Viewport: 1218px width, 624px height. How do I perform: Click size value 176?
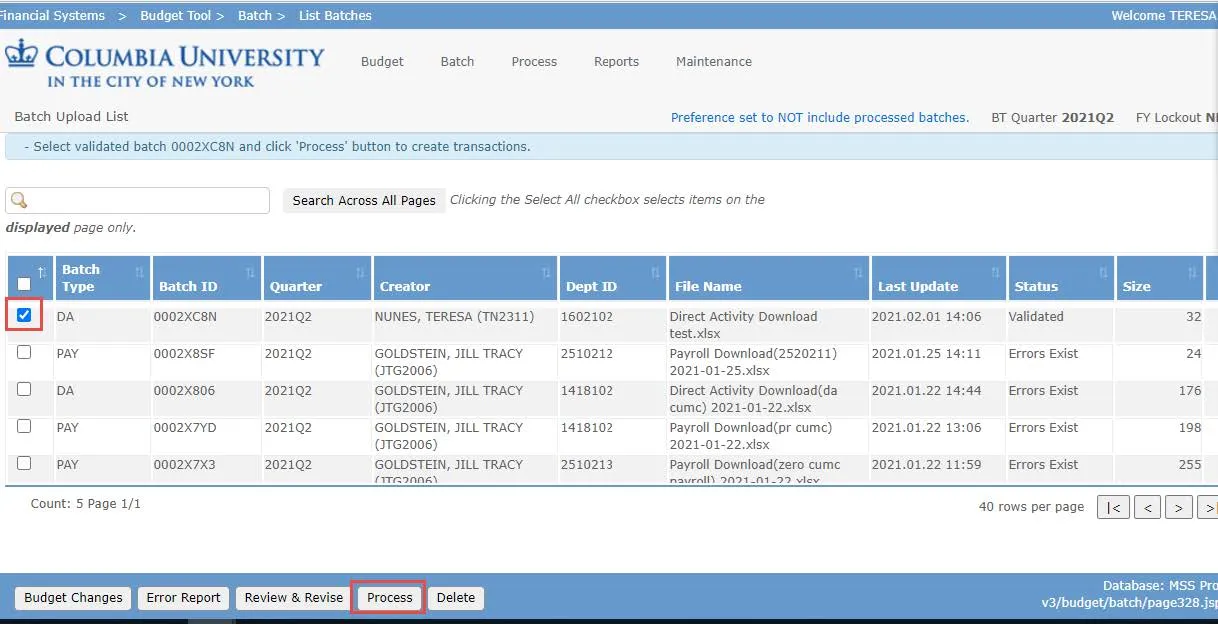1190,390
